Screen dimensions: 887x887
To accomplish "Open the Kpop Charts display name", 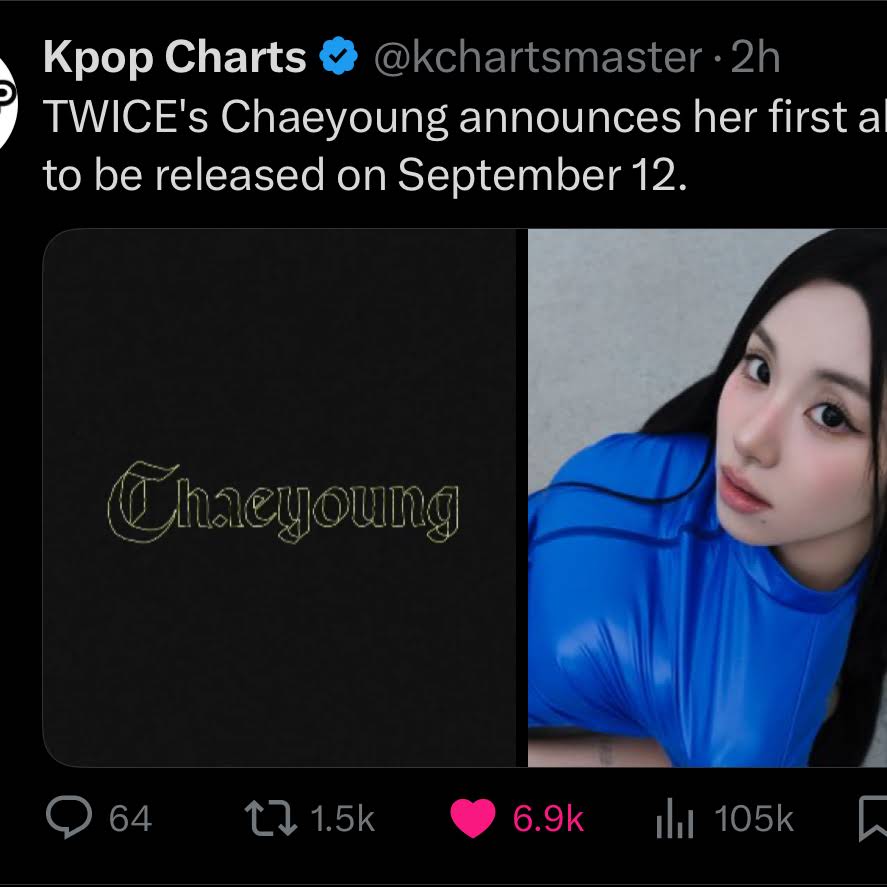I will (x=175, y=58).
